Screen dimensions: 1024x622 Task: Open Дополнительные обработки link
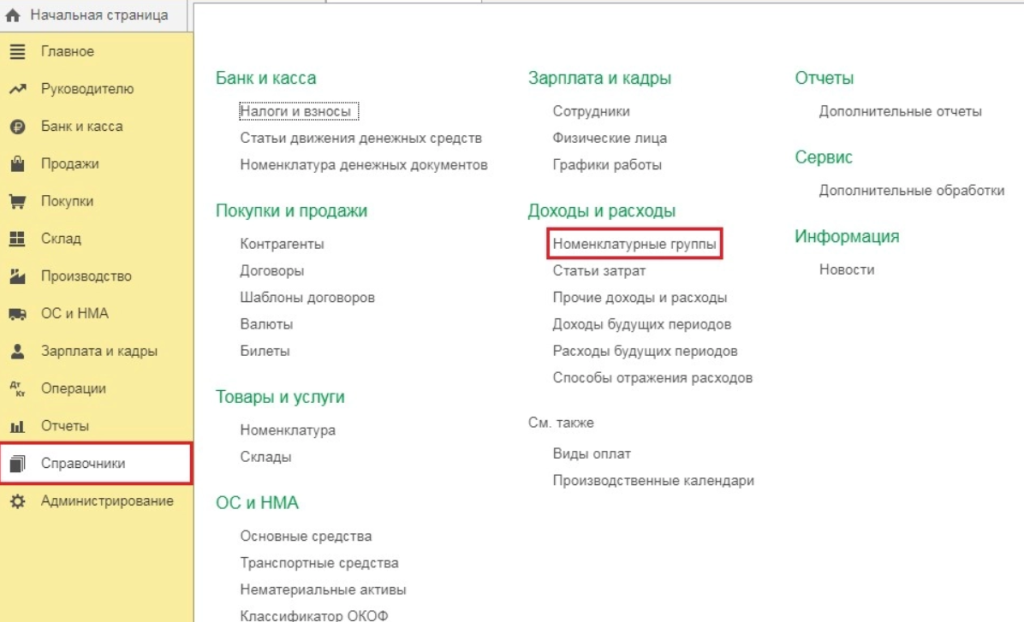point(912,190)
